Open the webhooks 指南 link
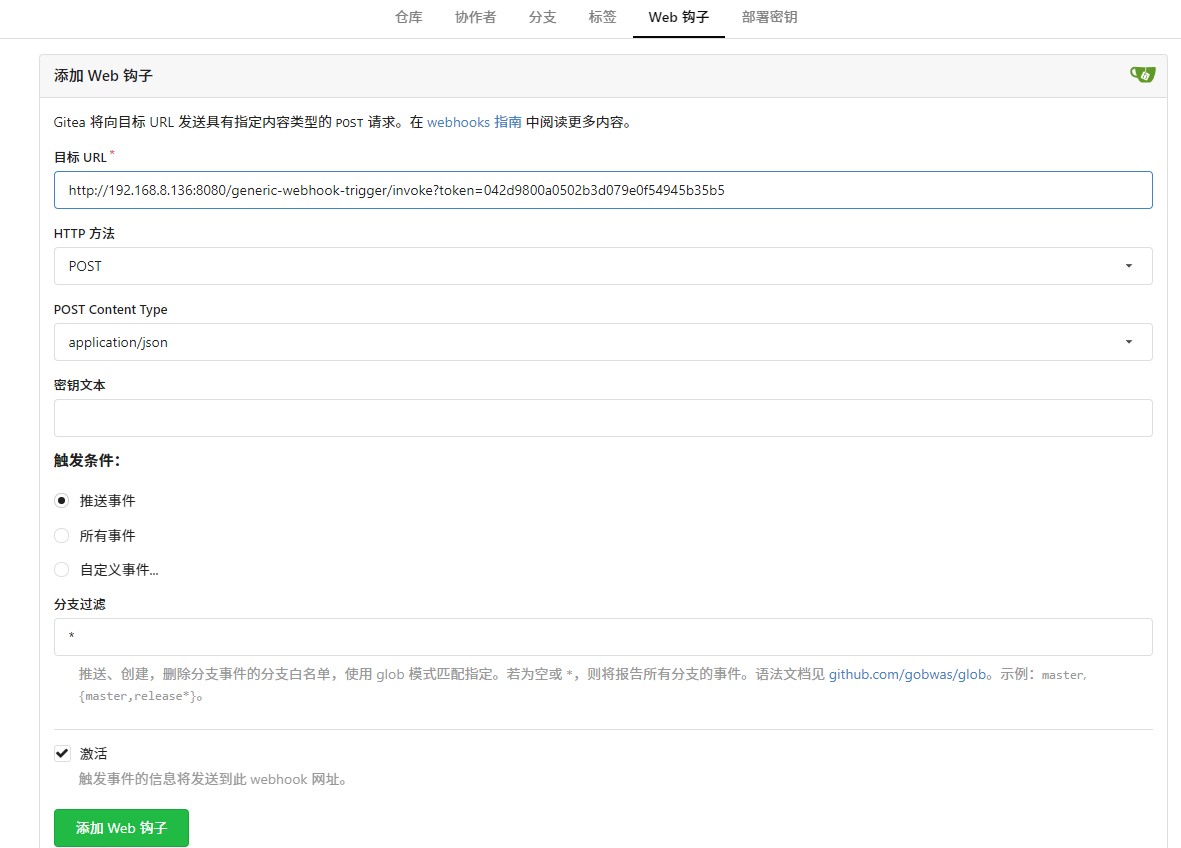Viewport: 1181px width, 848px height. (x=474, y=122)
